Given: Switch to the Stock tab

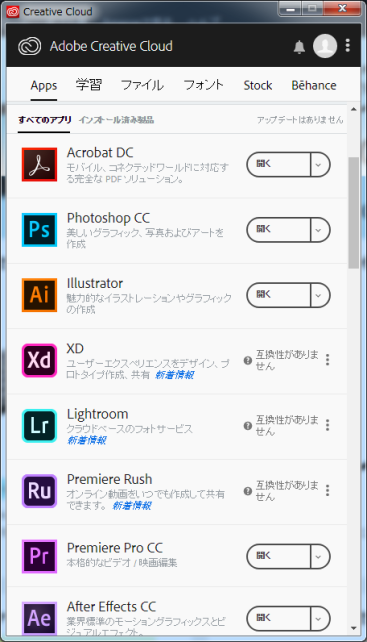Looking at the screenshot, I should (258, 86).
